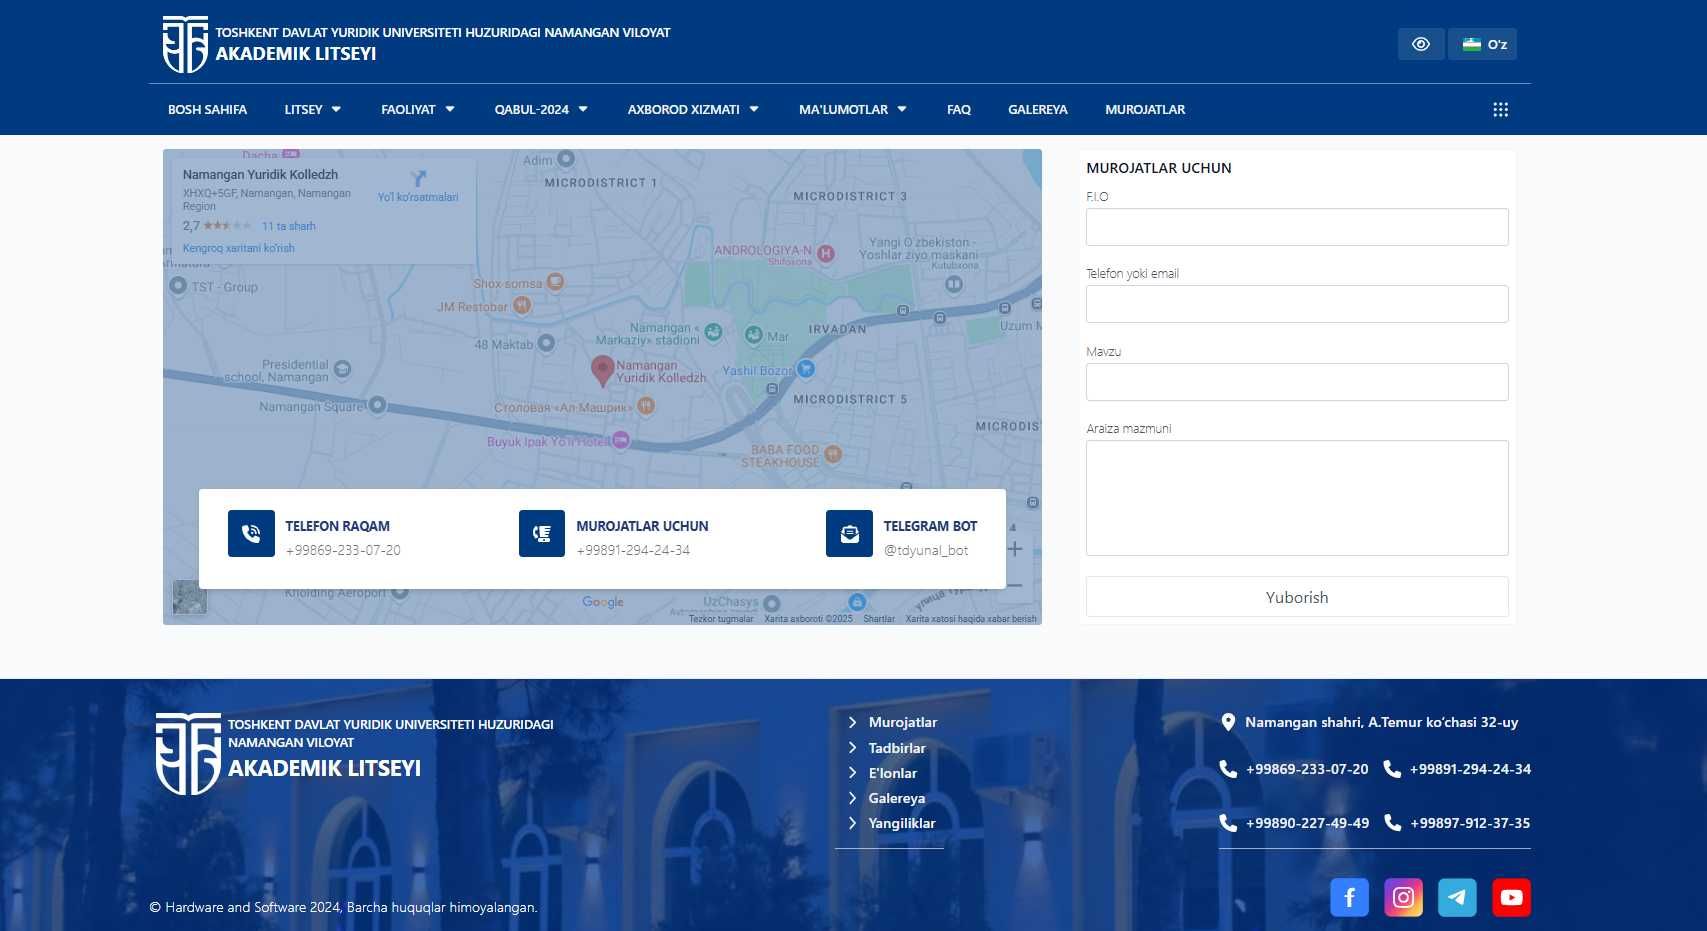
Task: Call the footer number +99897-912-37-35
Action: [x=1470, y=823]
